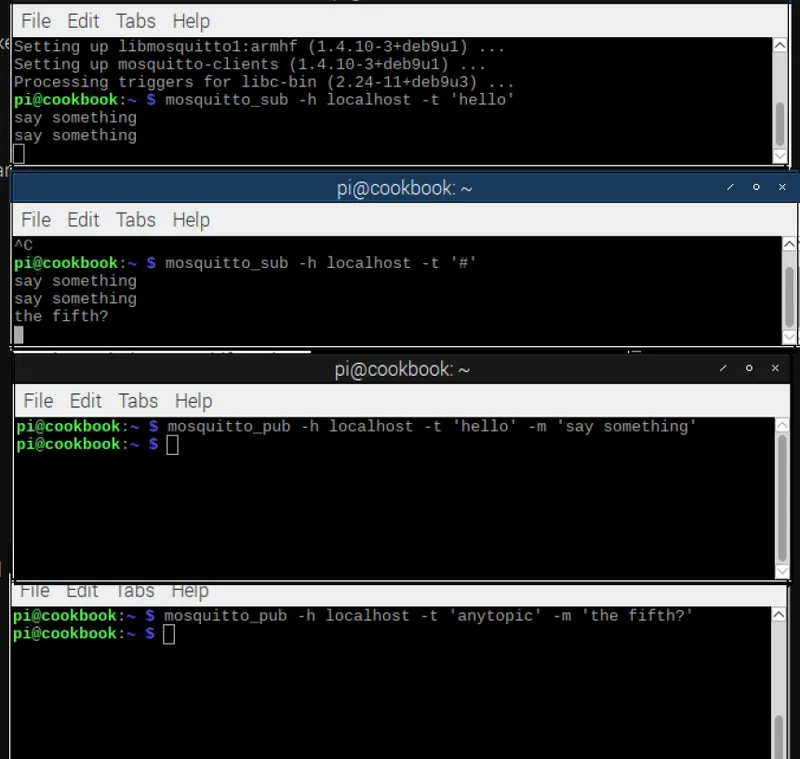Click the scrollbar up arrow in second terminal
This screenshot has height=759, width=800.
pyautogui.click(x=789, y=241)
